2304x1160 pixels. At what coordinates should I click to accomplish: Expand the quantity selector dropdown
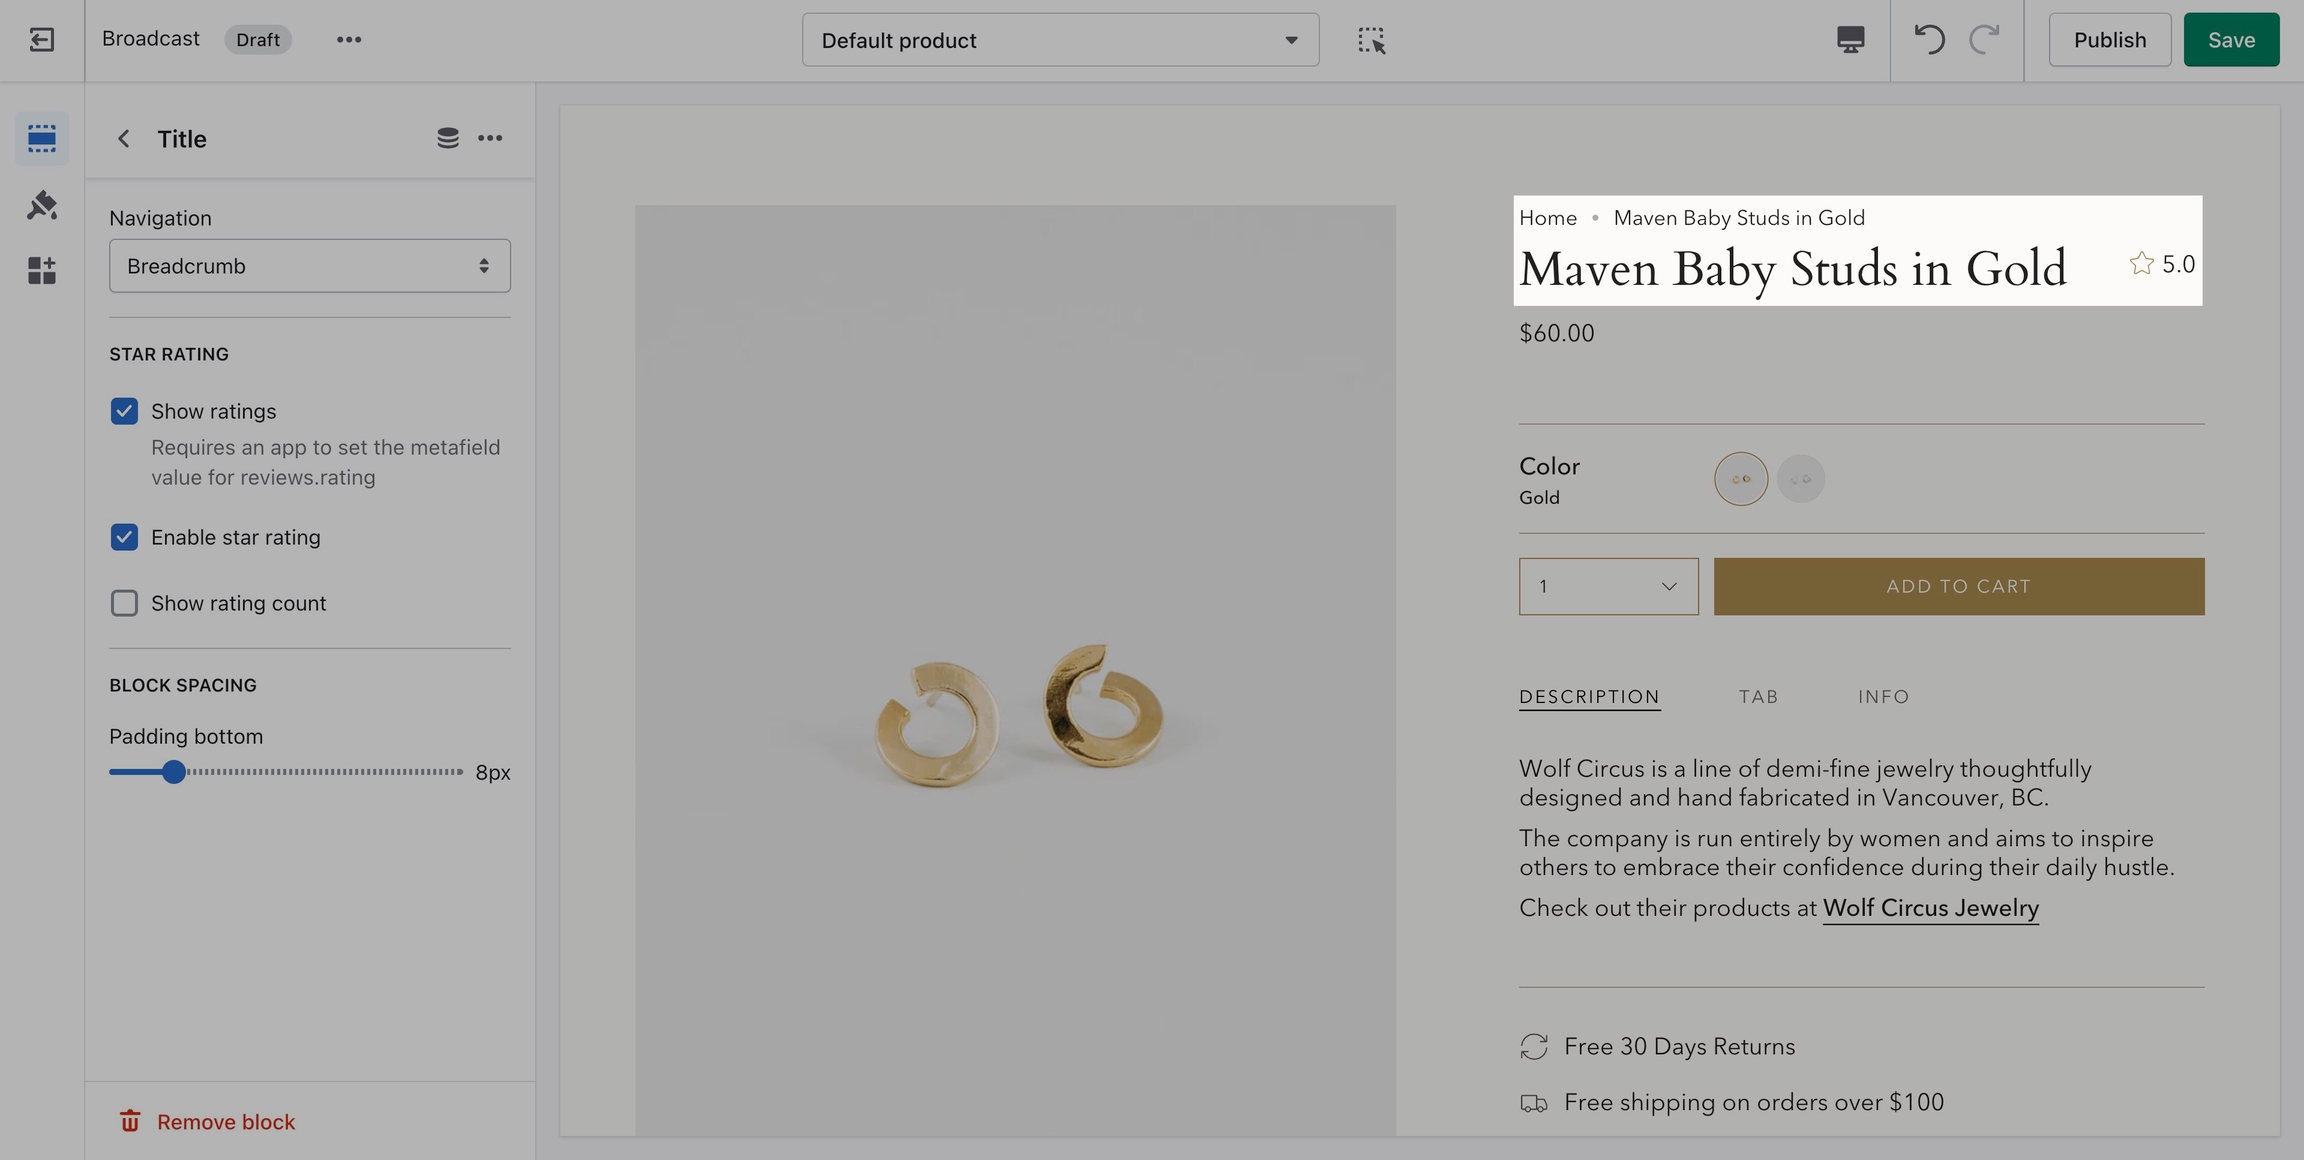pyautogui.click(x=1608, y=586)
